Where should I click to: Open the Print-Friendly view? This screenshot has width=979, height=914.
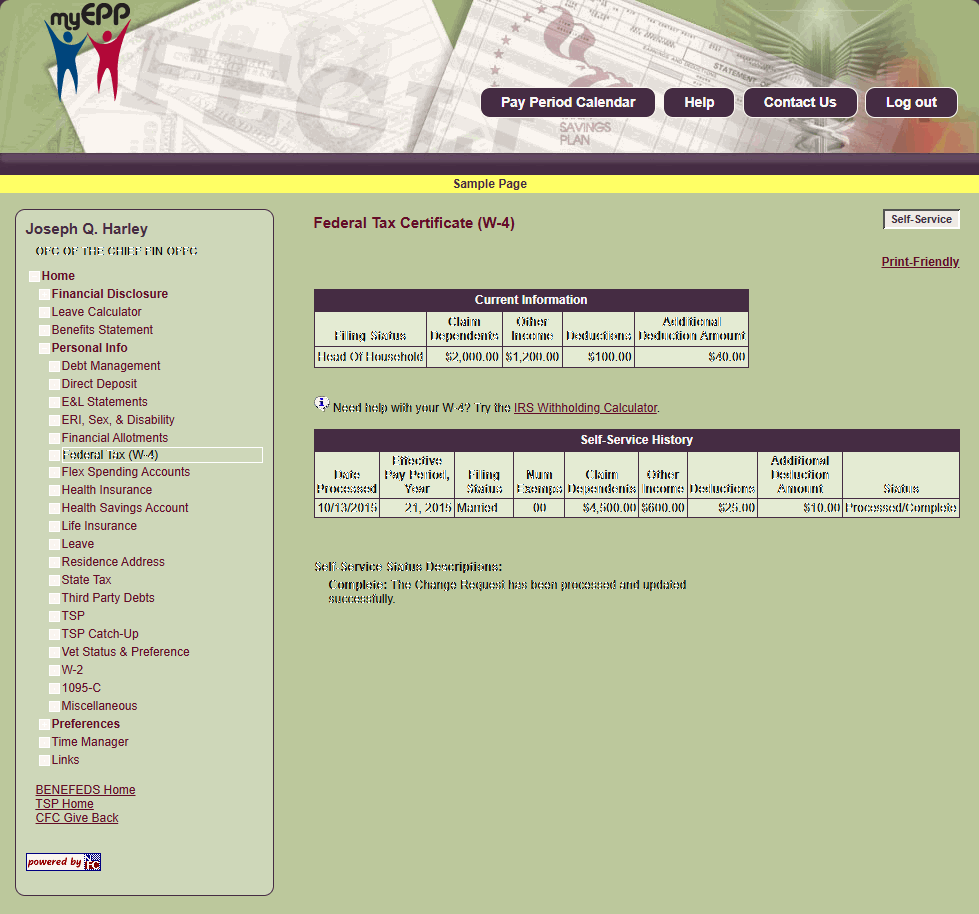pos(919,262)
